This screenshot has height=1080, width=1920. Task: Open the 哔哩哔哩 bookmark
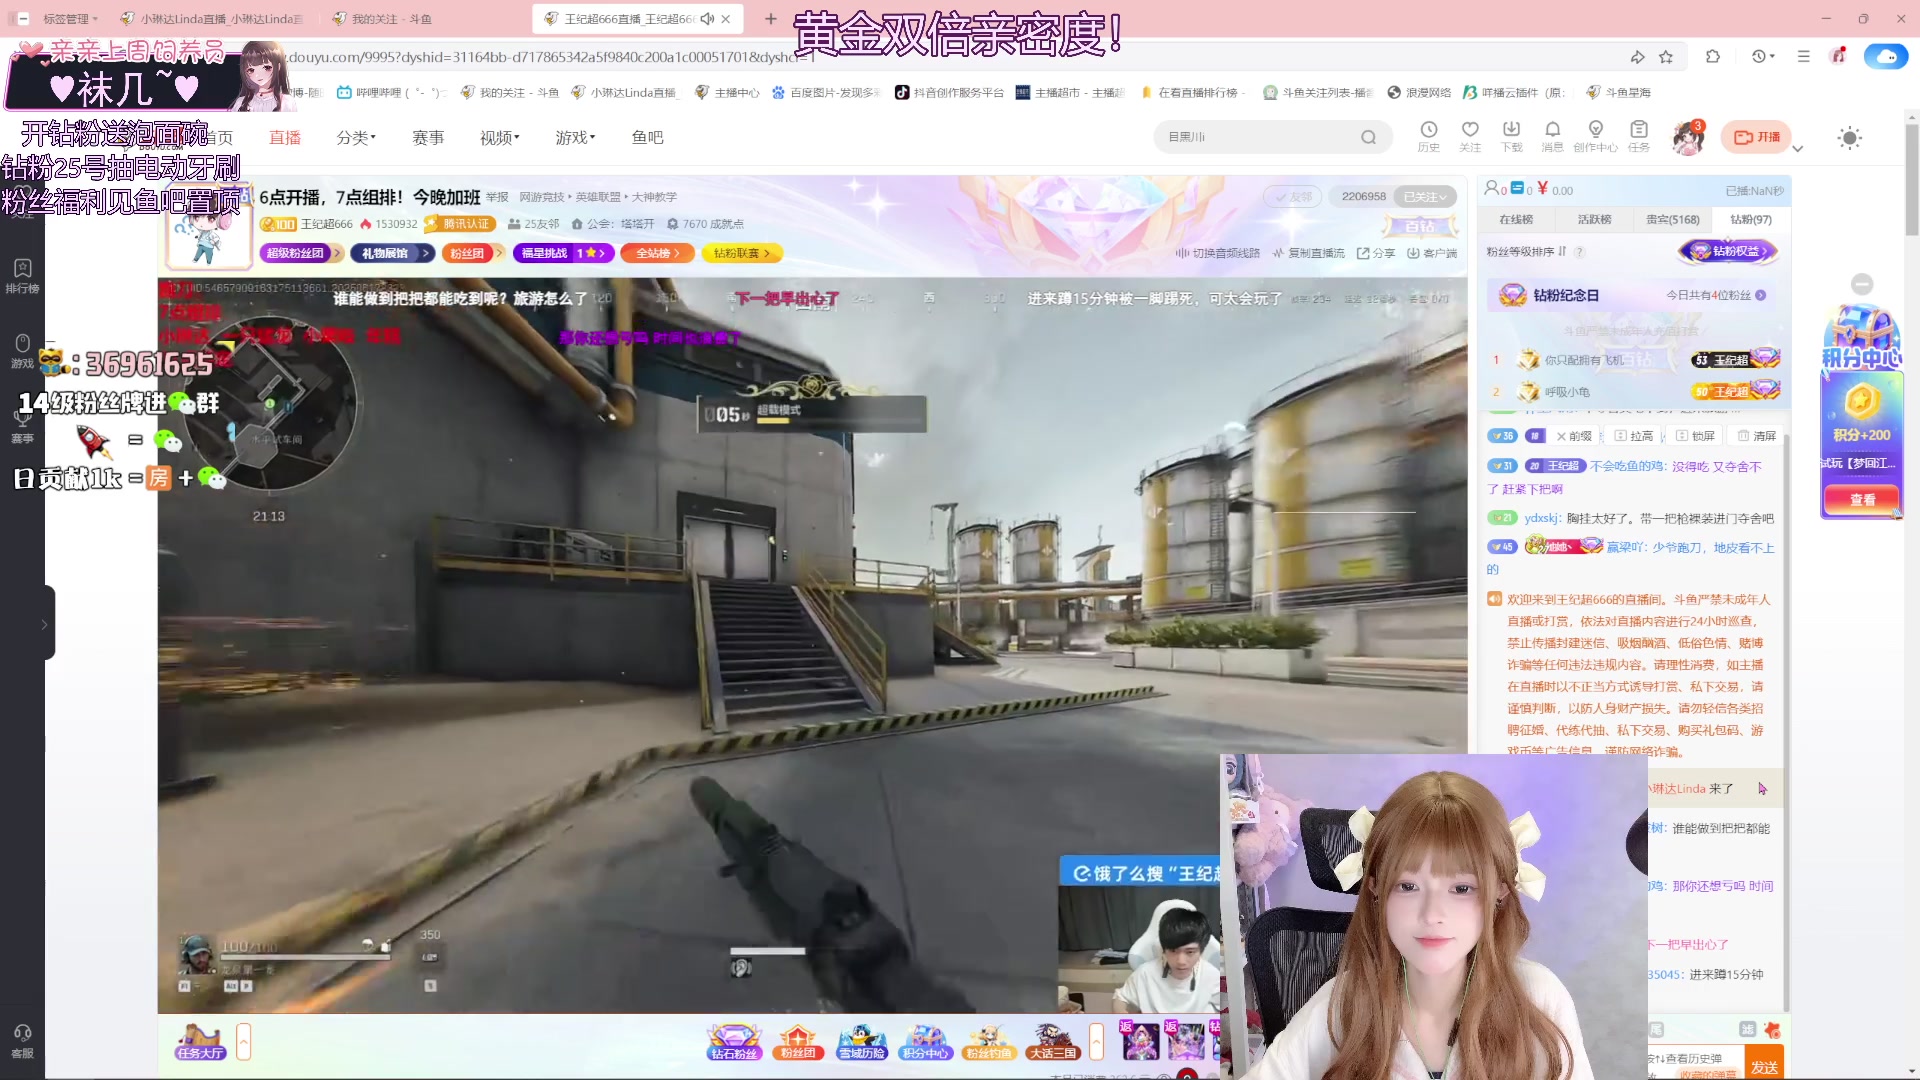[392, 92]
